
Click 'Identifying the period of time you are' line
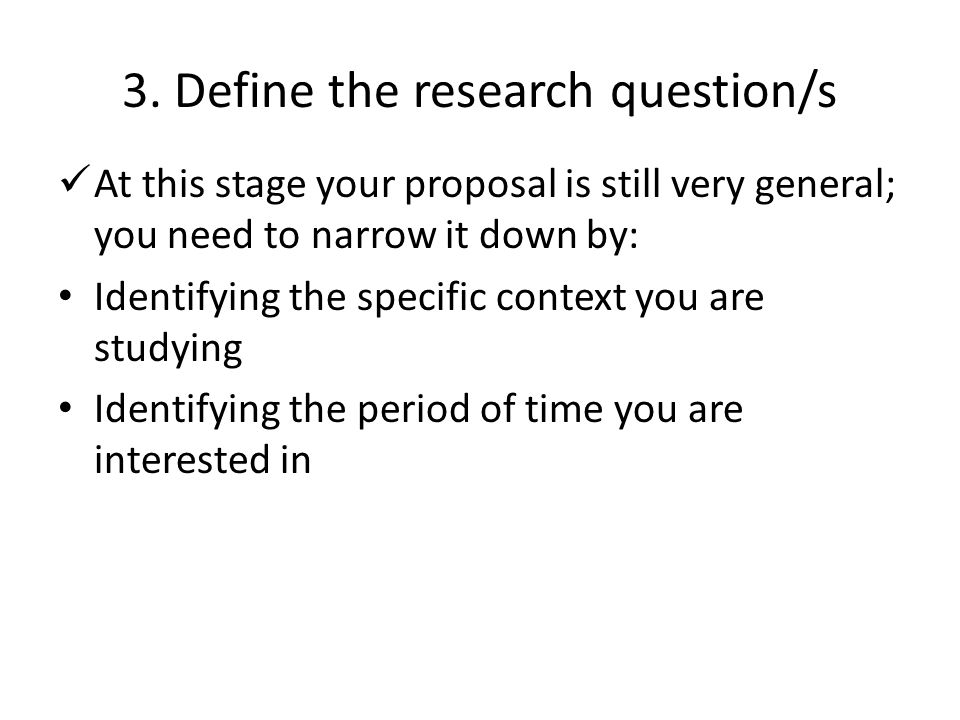click(419, 410)
